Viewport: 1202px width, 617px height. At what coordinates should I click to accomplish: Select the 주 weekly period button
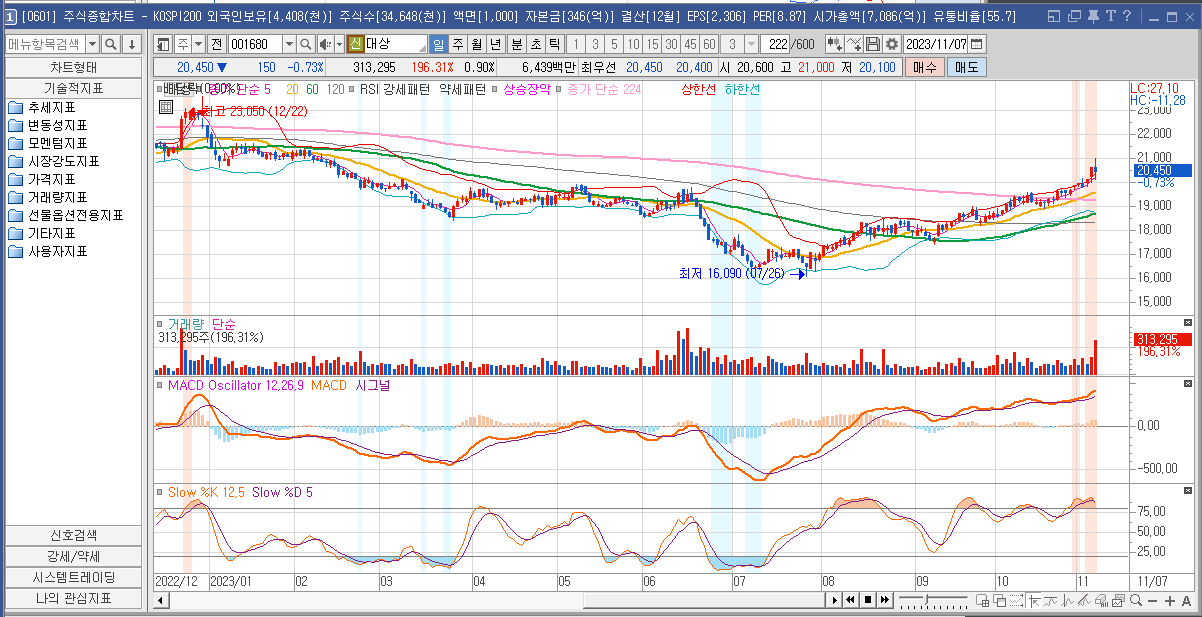coord(457,44)
